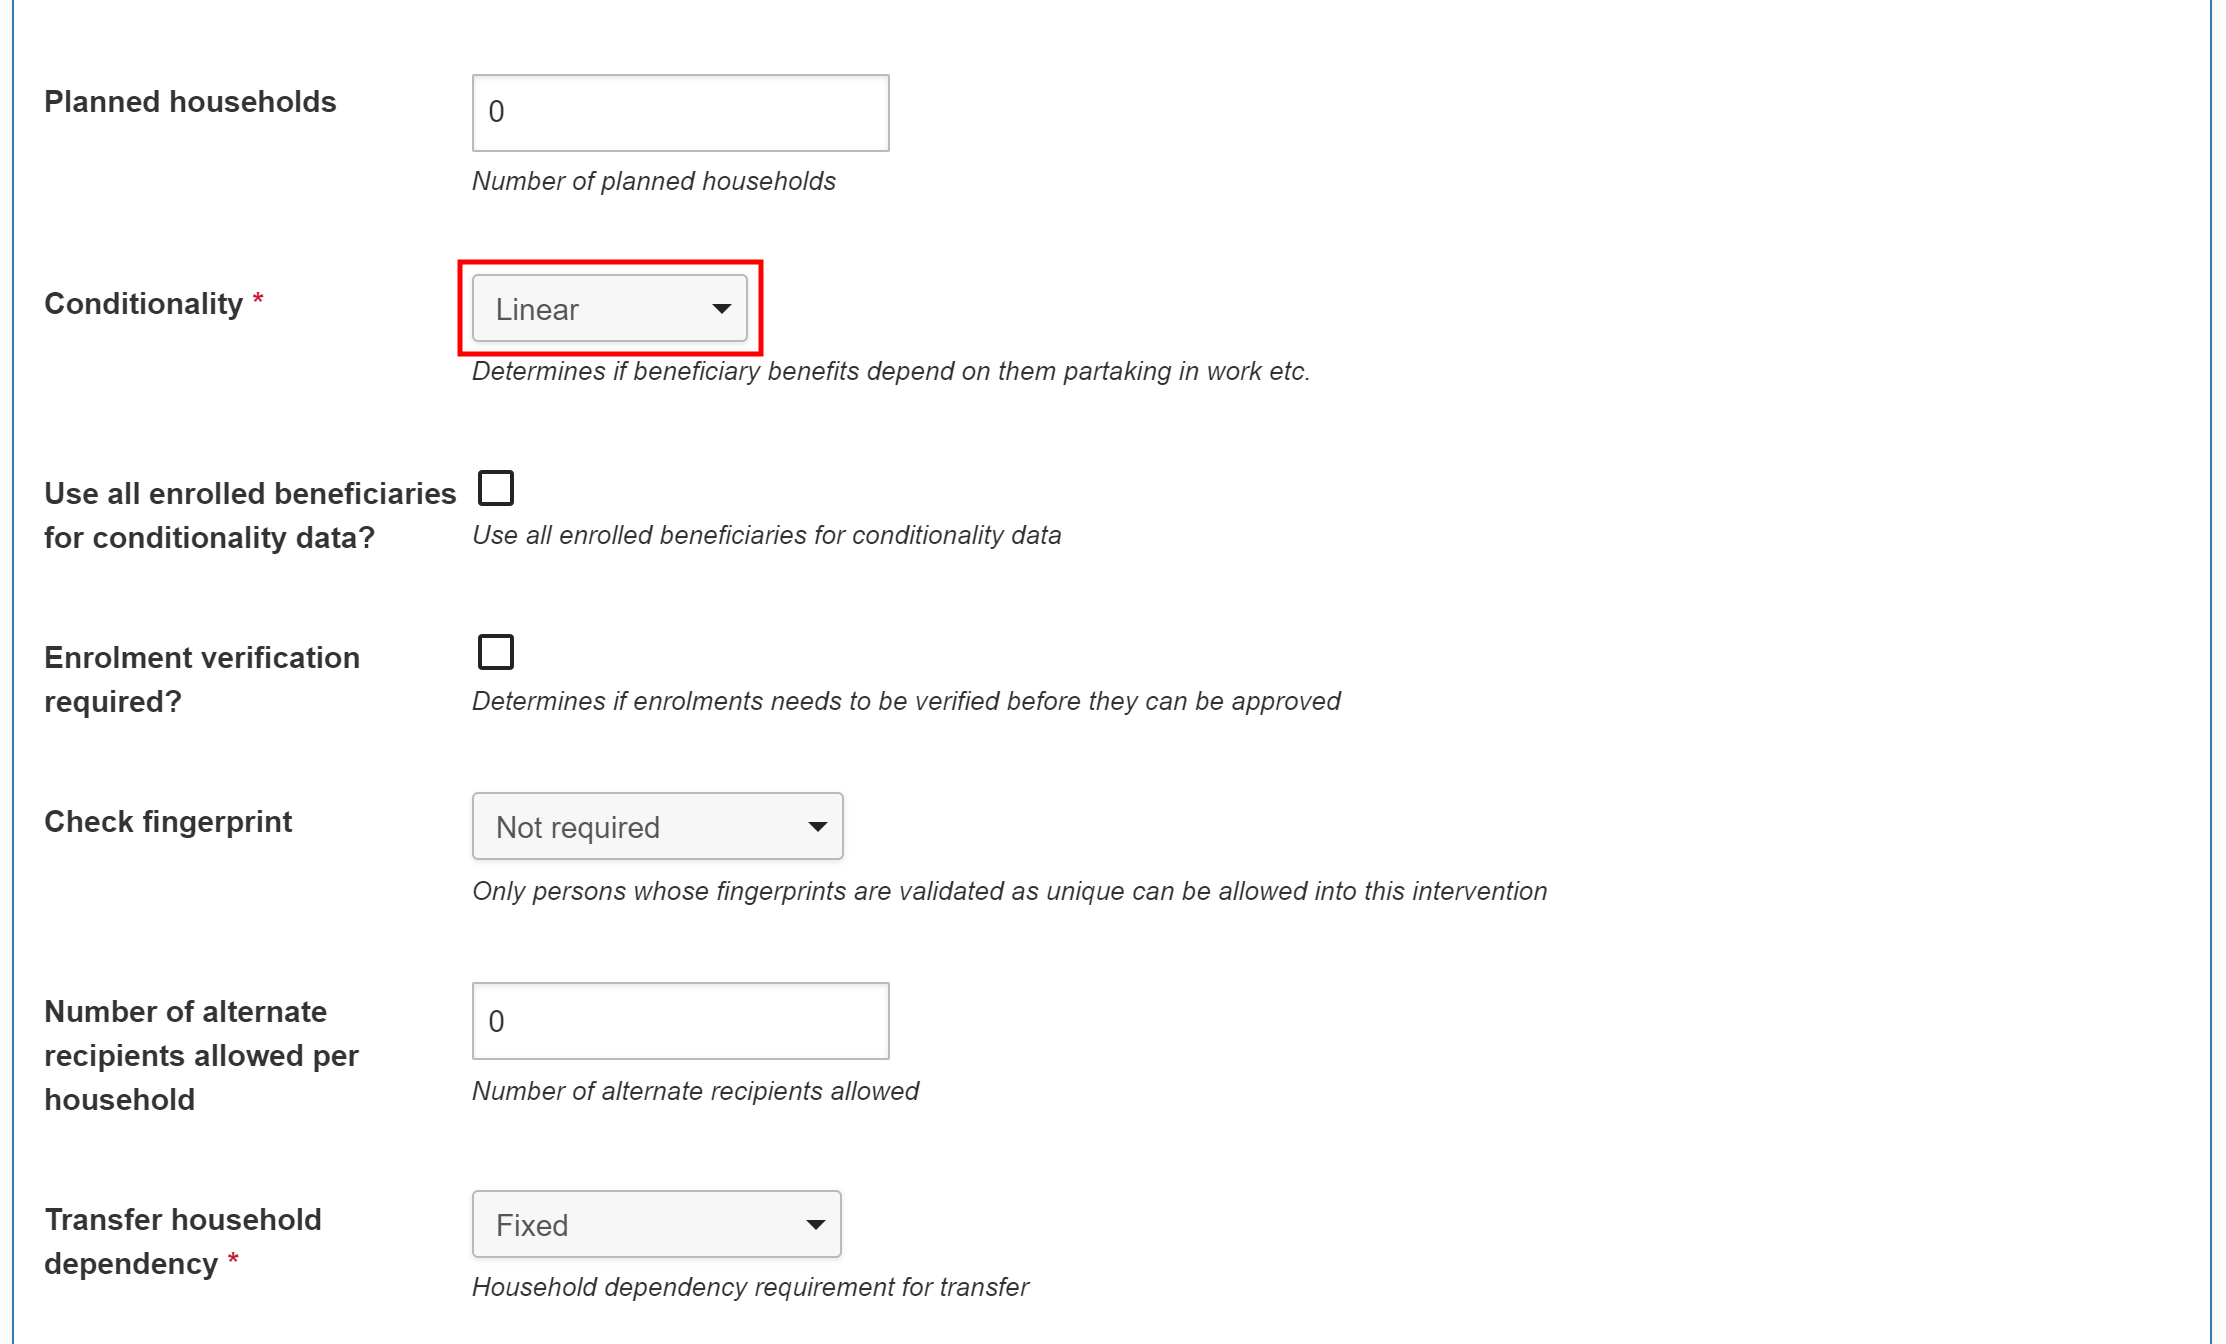
Task: Click the enrolments verified help text
Action: [x=906, y=701]
